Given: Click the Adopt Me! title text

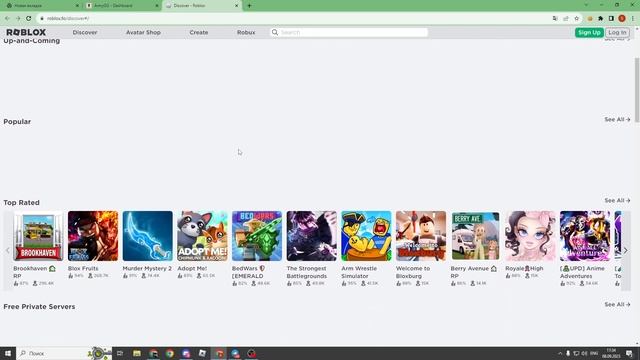Looking at the screenshot, I should (x=192, y=269).
